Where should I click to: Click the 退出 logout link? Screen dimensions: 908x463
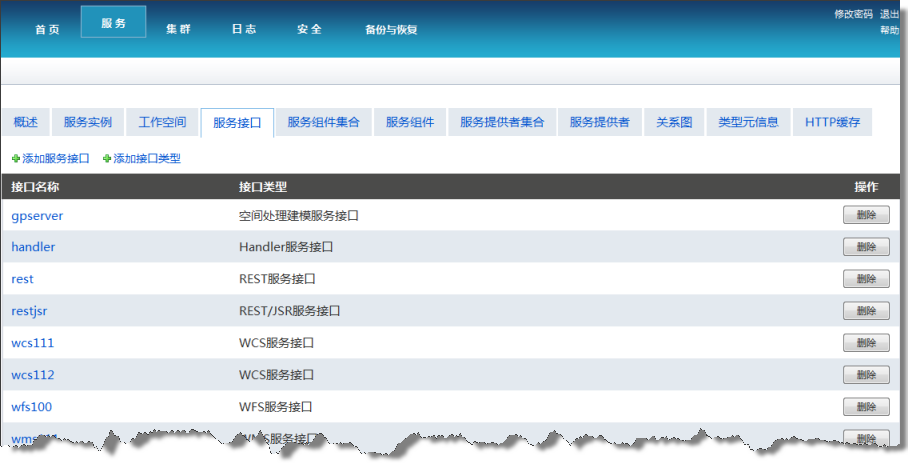[x=889, y=14]
